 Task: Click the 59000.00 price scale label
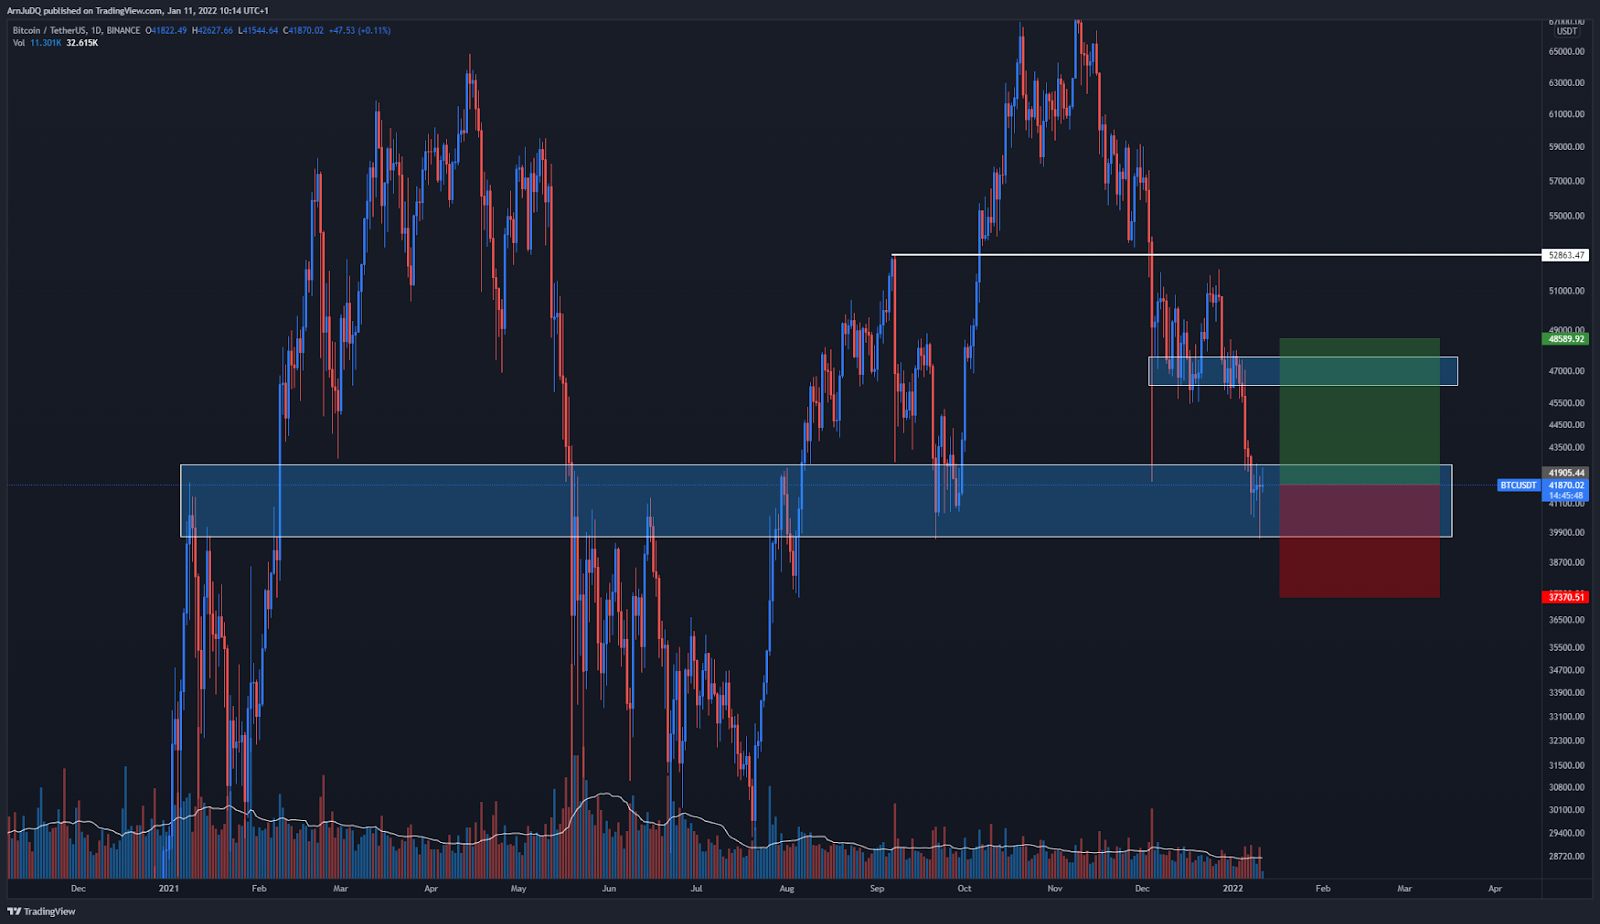pos(1566,147)
